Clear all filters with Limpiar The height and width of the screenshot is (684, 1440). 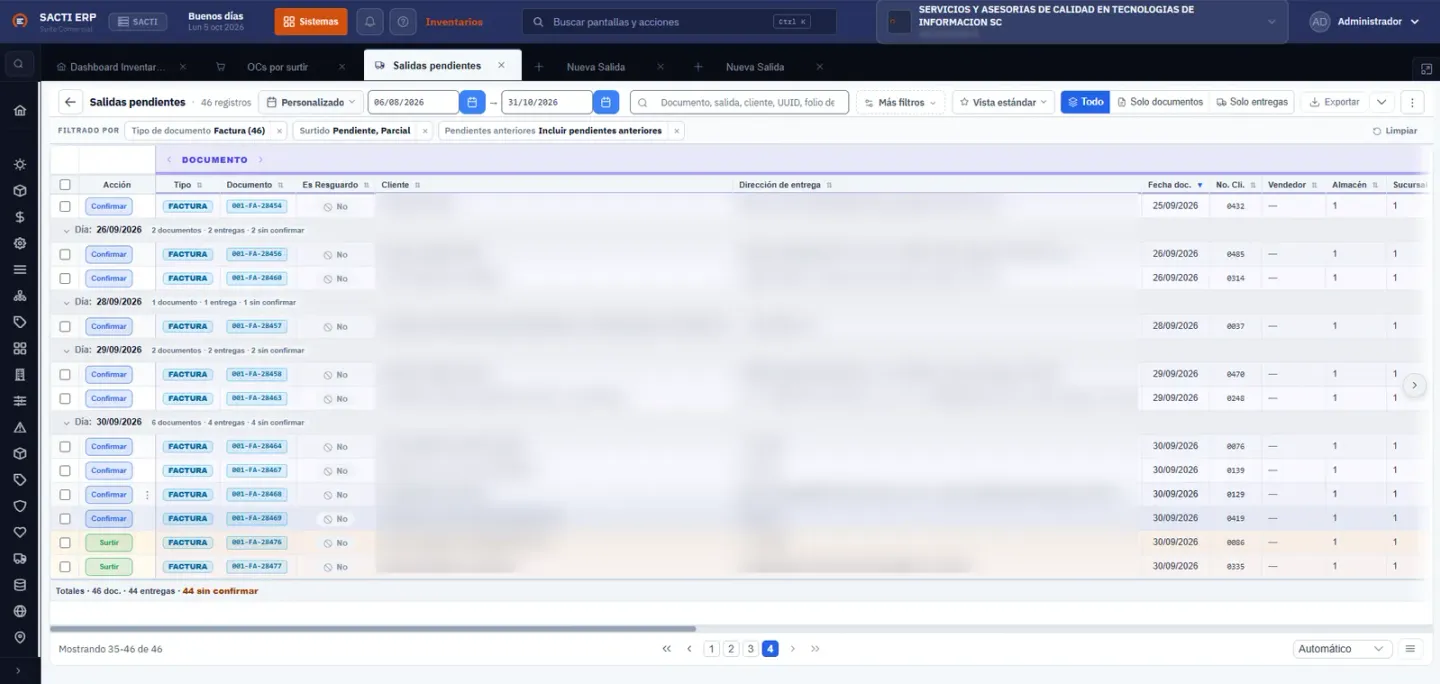coord(1395,131)
